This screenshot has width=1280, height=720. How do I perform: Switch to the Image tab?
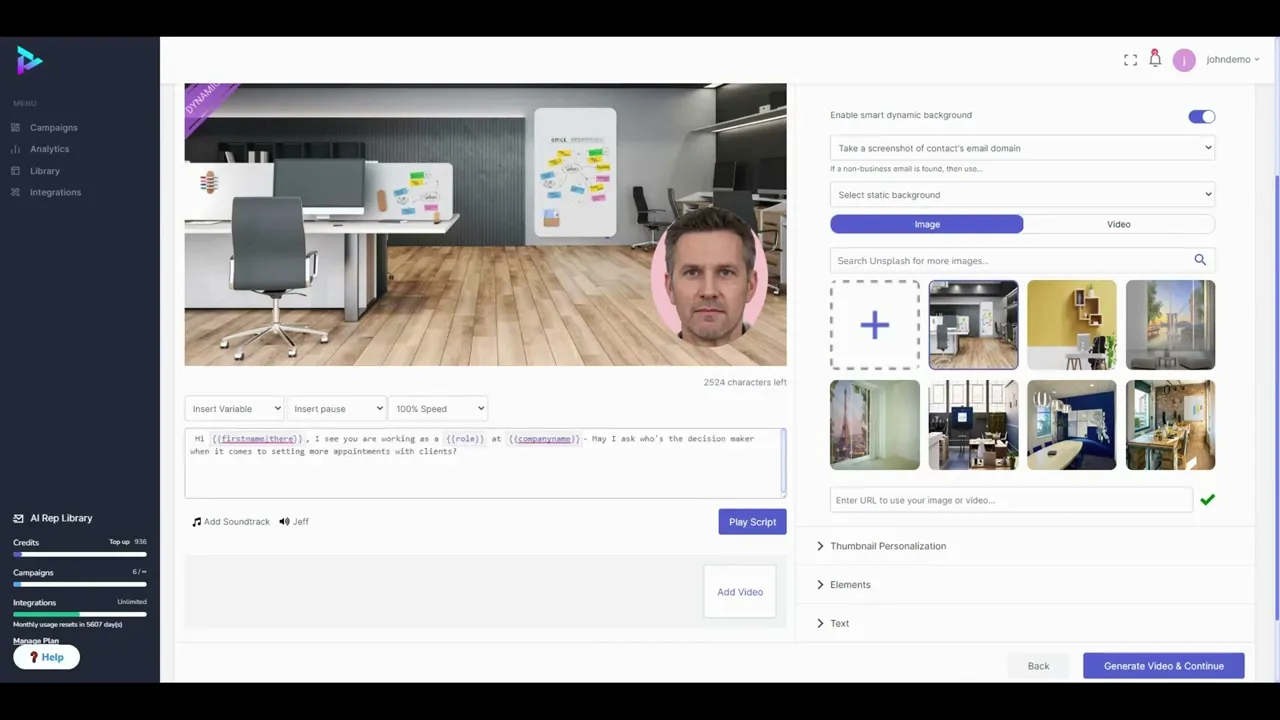(x=927, y=224)
